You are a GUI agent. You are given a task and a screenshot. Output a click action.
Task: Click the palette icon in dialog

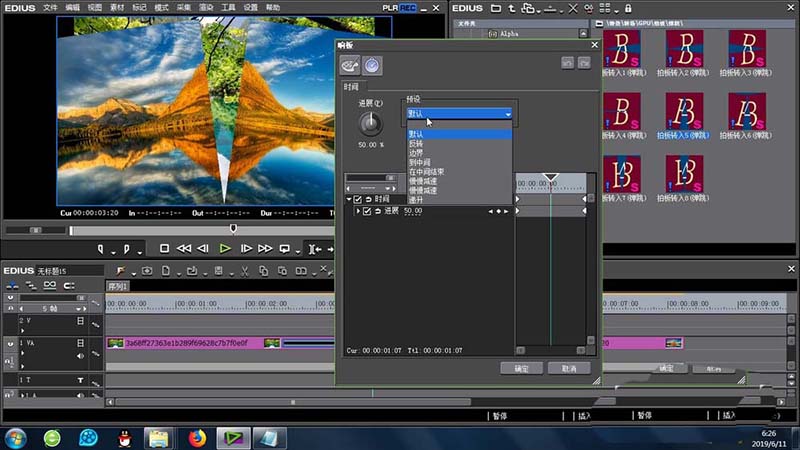pyautogui.click(x=350, y=65)
